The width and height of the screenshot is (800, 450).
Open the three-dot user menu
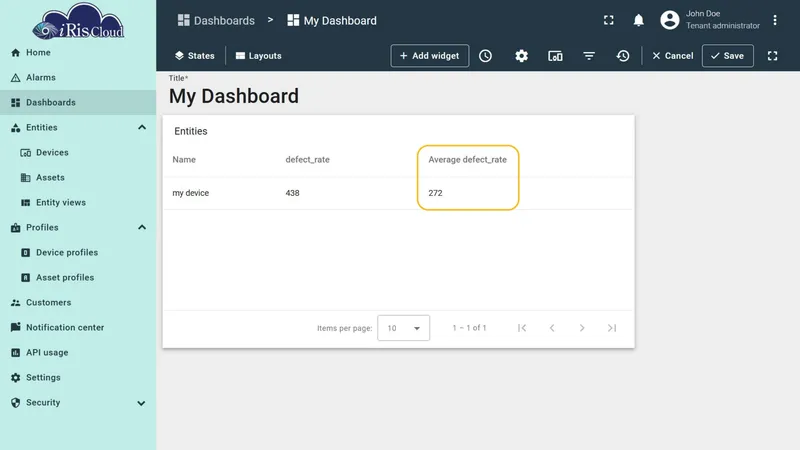tap(774, 20)
